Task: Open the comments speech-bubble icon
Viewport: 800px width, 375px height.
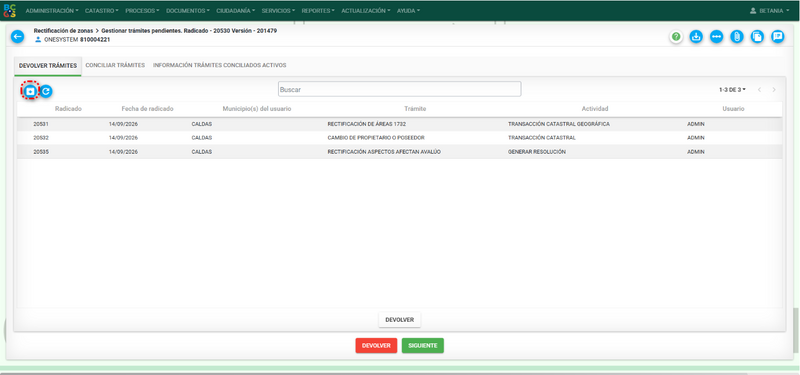Action: tap(778, 37)
